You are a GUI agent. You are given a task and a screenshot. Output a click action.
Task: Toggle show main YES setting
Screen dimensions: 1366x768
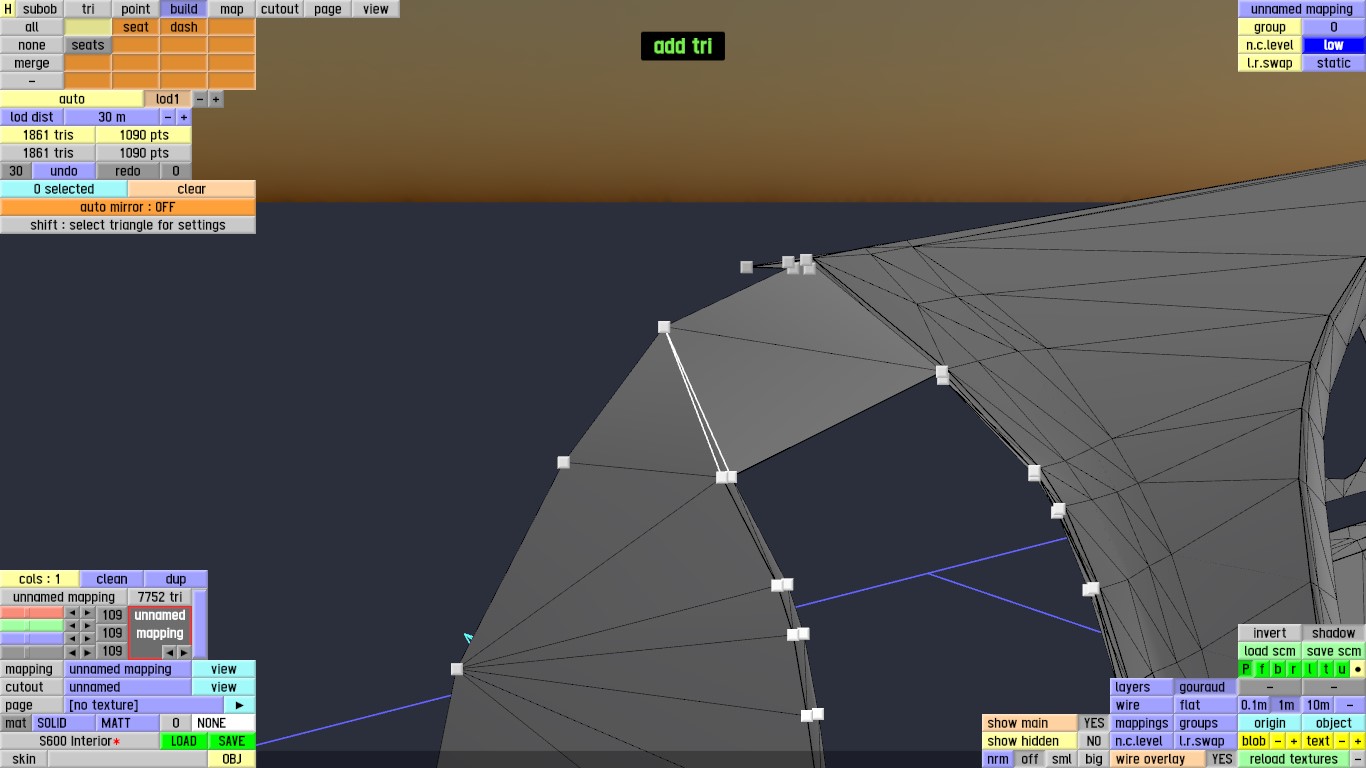(x=1094, y=723)
